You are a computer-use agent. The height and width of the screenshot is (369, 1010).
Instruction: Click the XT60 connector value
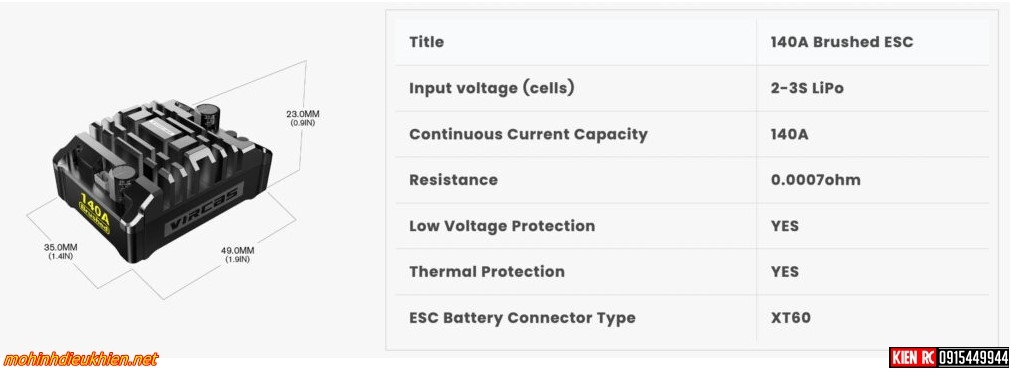(790, 317)
